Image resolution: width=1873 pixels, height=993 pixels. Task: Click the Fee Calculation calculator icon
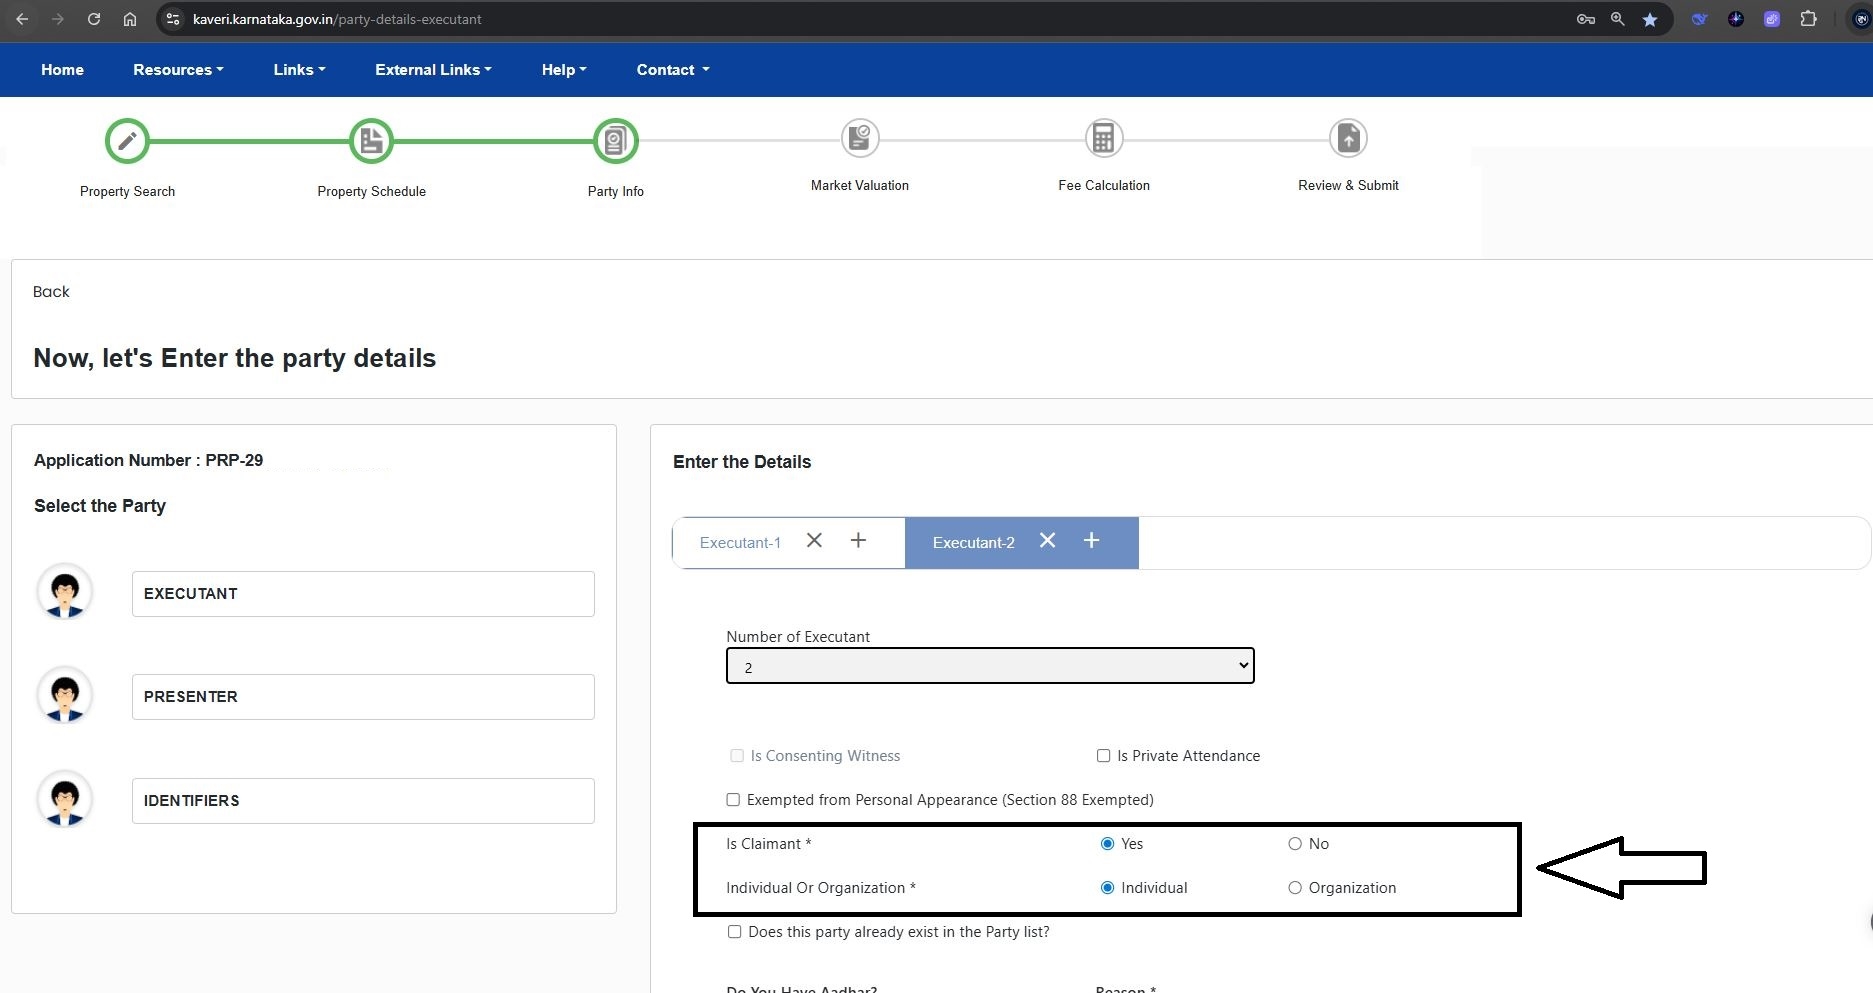(1103, 138)
